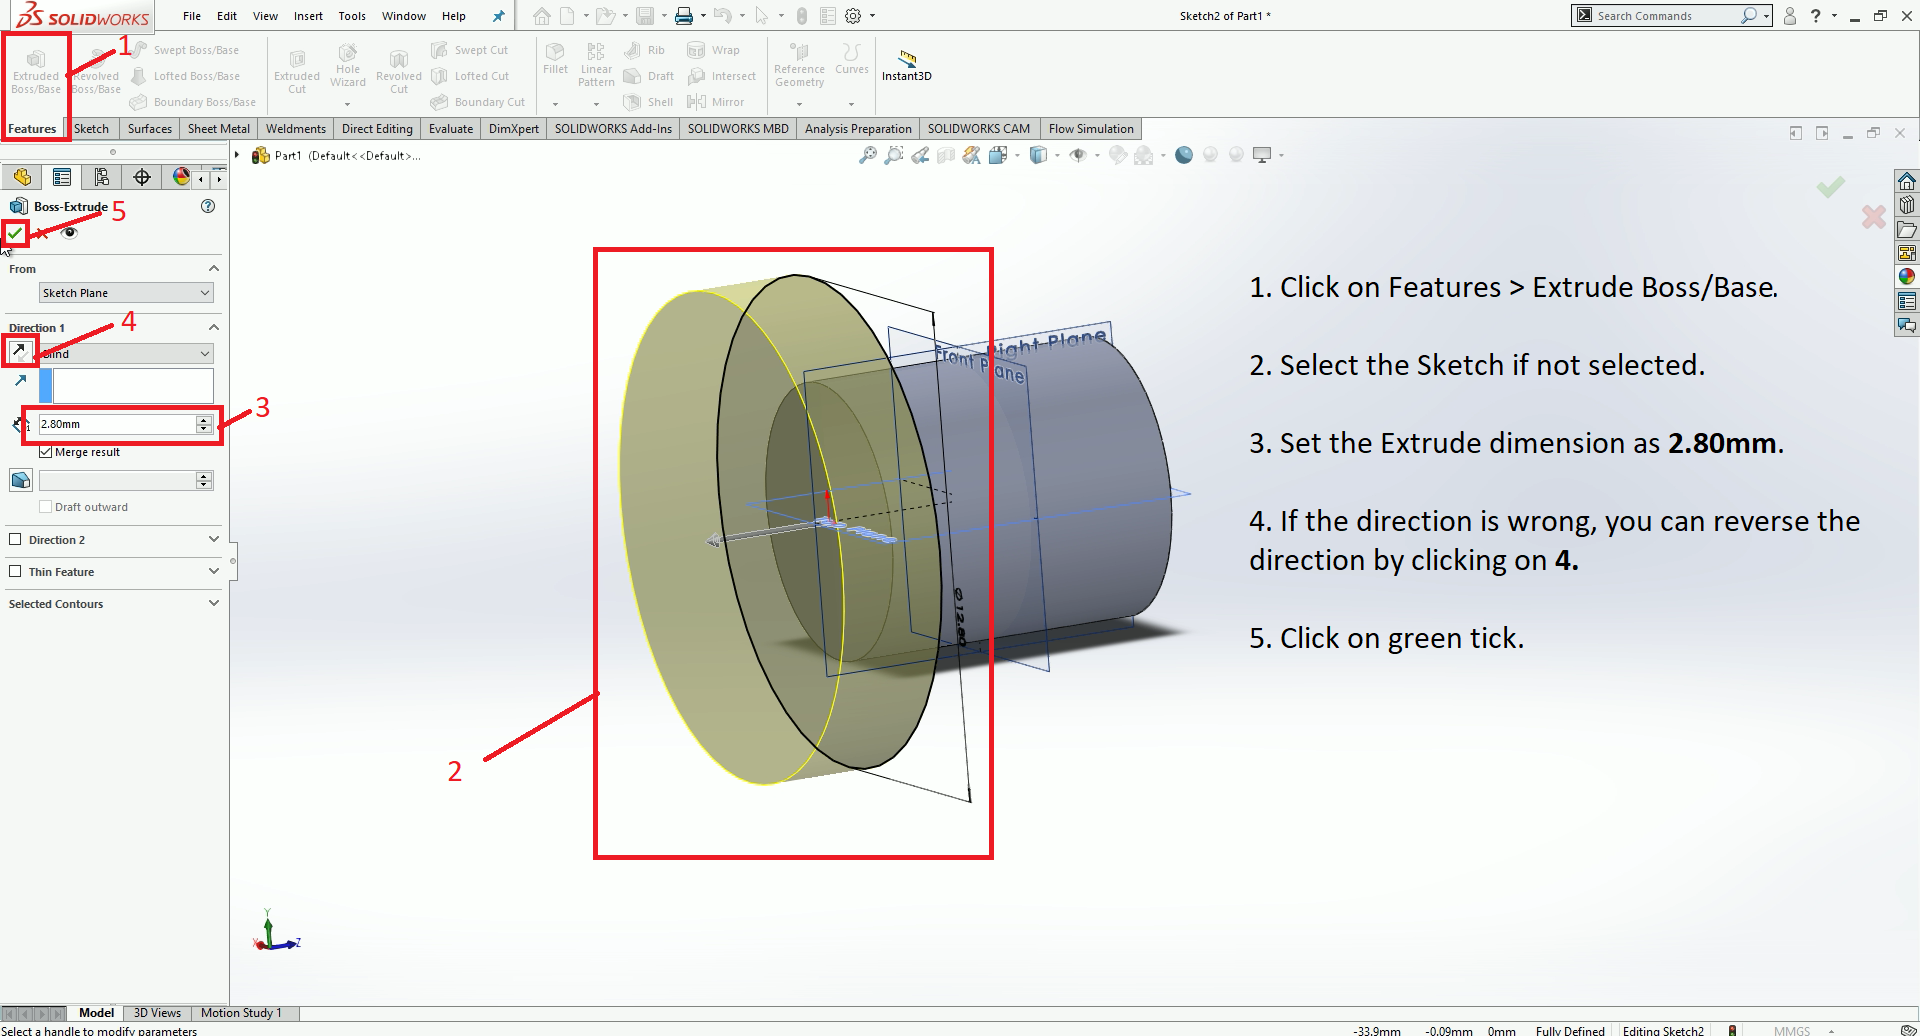Viewport: 1920px width, 1036px height.
Task: Enable the Thin Feature checkbox
Action: (15, 571)
